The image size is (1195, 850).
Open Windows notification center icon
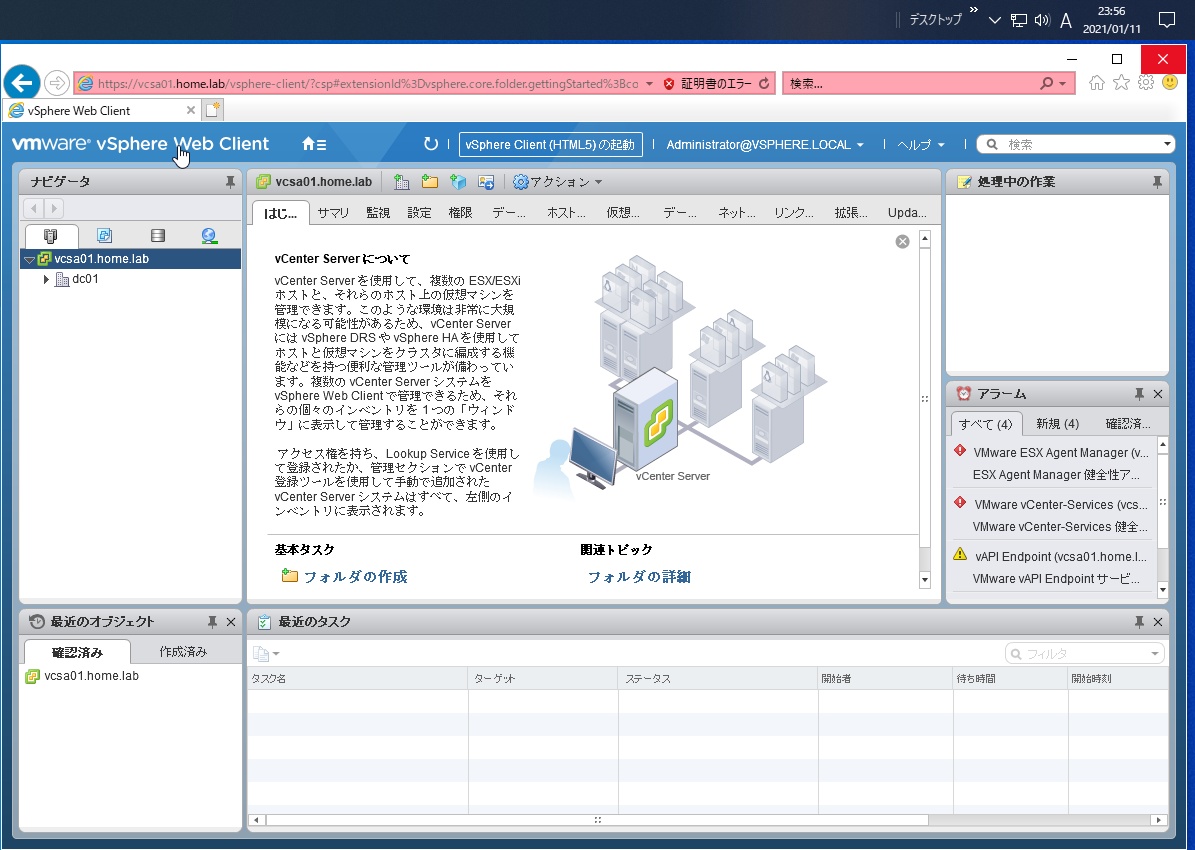(1167, 20)
